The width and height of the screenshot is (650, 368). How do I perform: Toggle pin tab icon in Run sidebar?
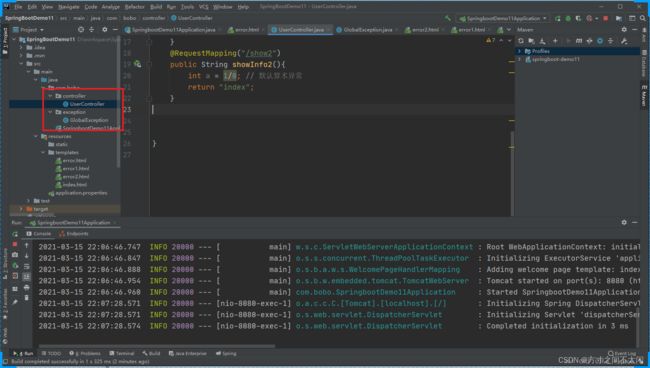click(15, 303)
